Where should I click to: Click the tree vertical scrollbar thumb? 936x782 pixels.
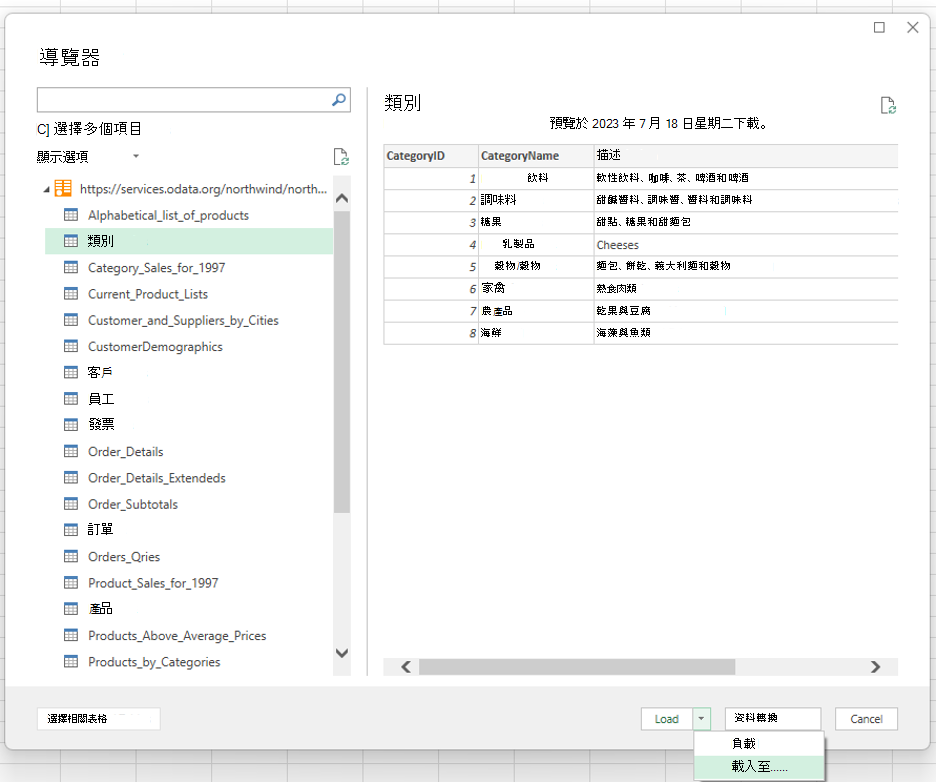342,361
